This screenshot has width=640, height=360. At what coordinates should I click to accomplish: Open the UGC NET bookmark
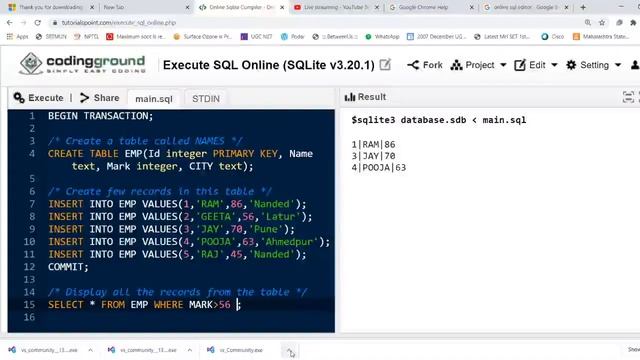coord(256,37)
